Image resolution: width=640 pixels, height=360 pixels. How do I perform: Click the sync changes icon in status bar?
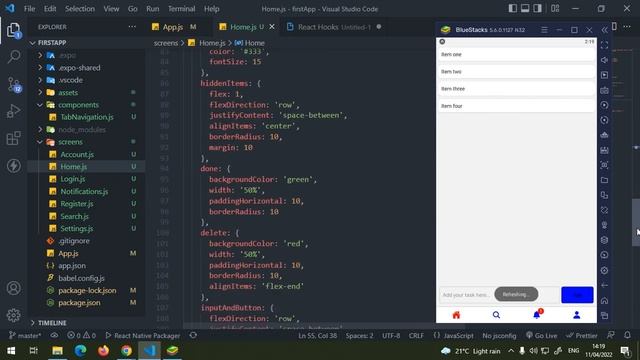click(193, 335)
